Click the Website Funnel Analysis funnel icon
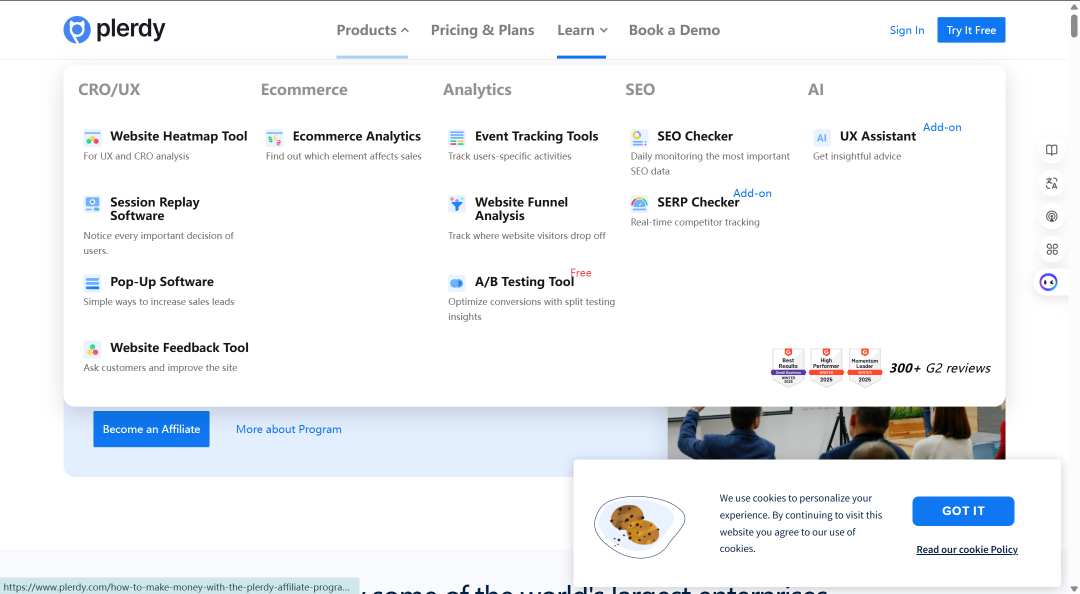Image resolution: width=1080 pixels, height=594 pixels. (x=457, y=203)
